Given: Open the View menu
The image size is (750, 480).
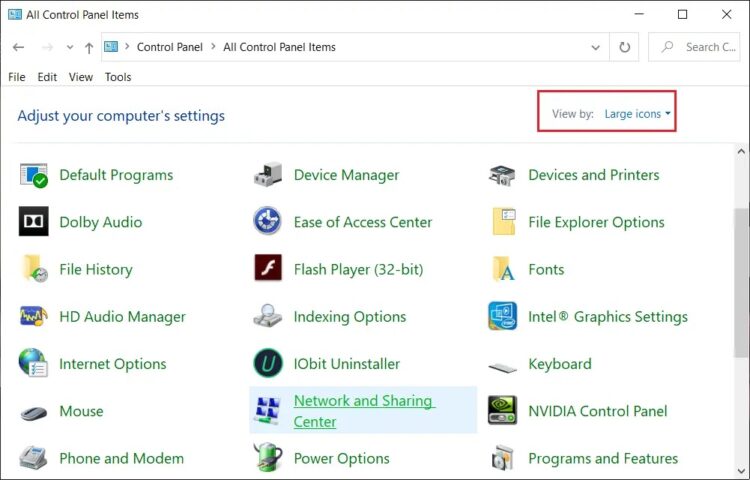Looking at the screenshot, I should (x=80, y=77).
